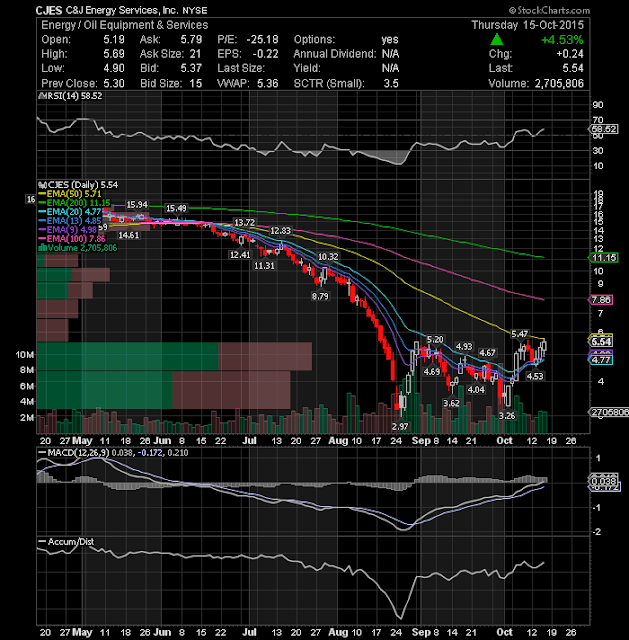Click the C&J Energy Services, Inc. company name
This screenshot has width=629, height=640.
point(122,10)
